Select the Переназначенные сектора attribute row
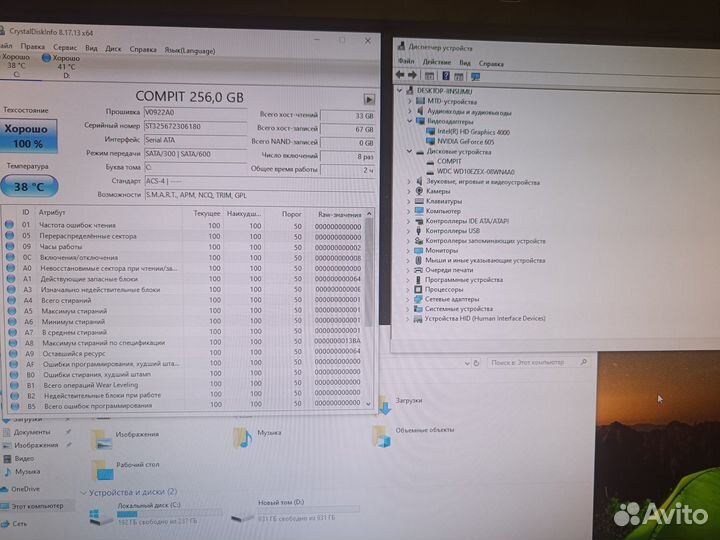 pos(184,236)
